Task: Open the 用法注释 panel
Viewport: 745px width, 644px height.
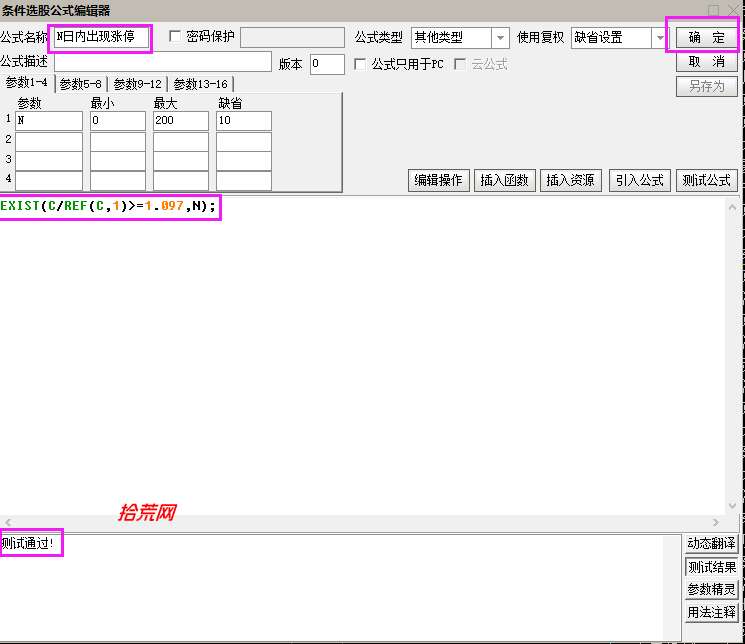Action: (711, 613)
